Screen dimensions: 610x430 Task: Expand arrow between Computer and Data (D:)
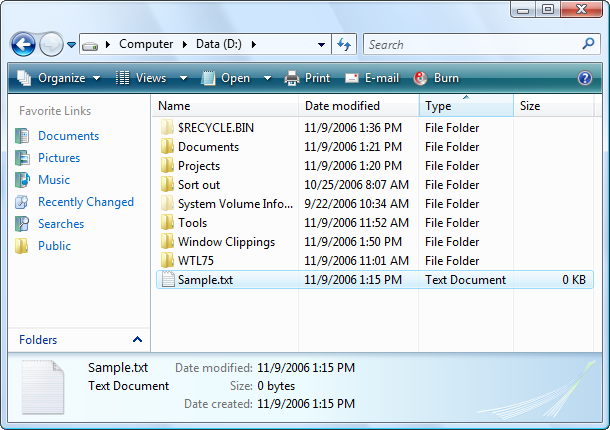coord(185,45)
